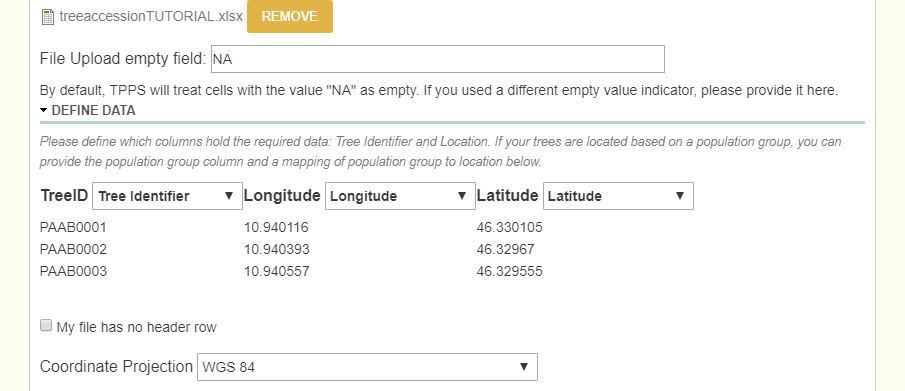905x391 pixels.
Task: Open the Coordinate Projection dropdown
Action: pos(367,367)
